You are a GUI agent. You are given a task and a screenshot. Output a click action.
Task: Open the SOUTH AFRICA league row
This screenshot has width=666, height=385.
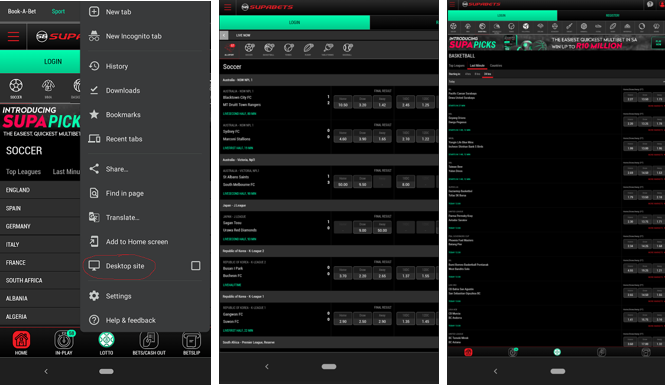point(40,280)
